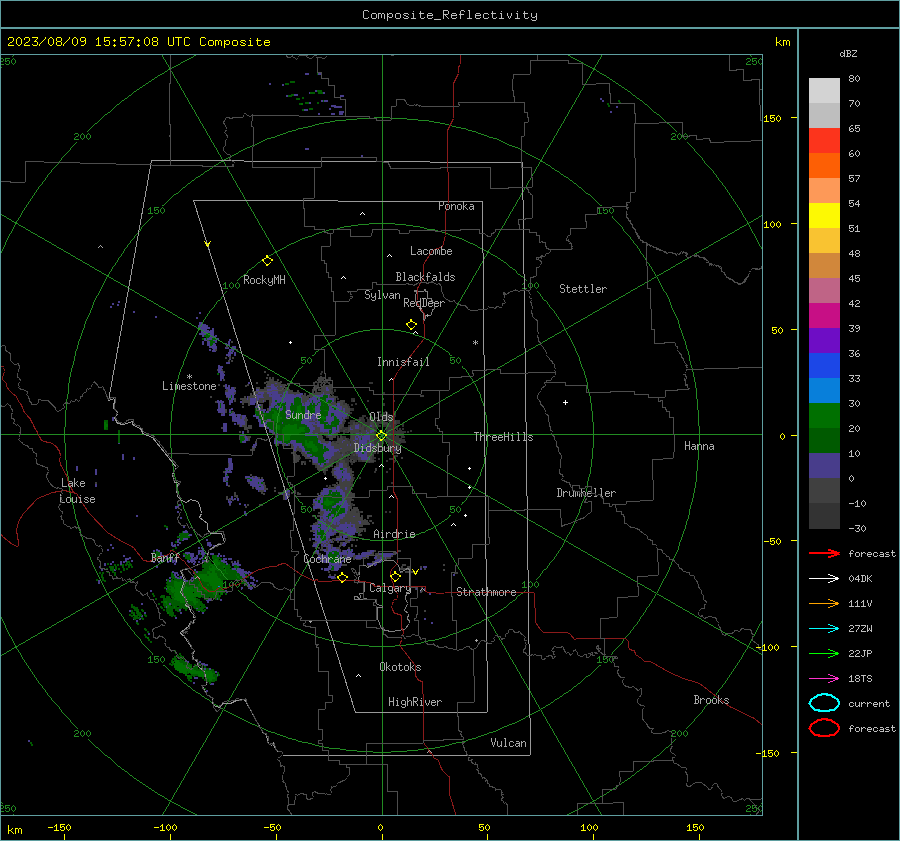
Task: Click the ThreeHills label
Action: (x=503, y=437)
